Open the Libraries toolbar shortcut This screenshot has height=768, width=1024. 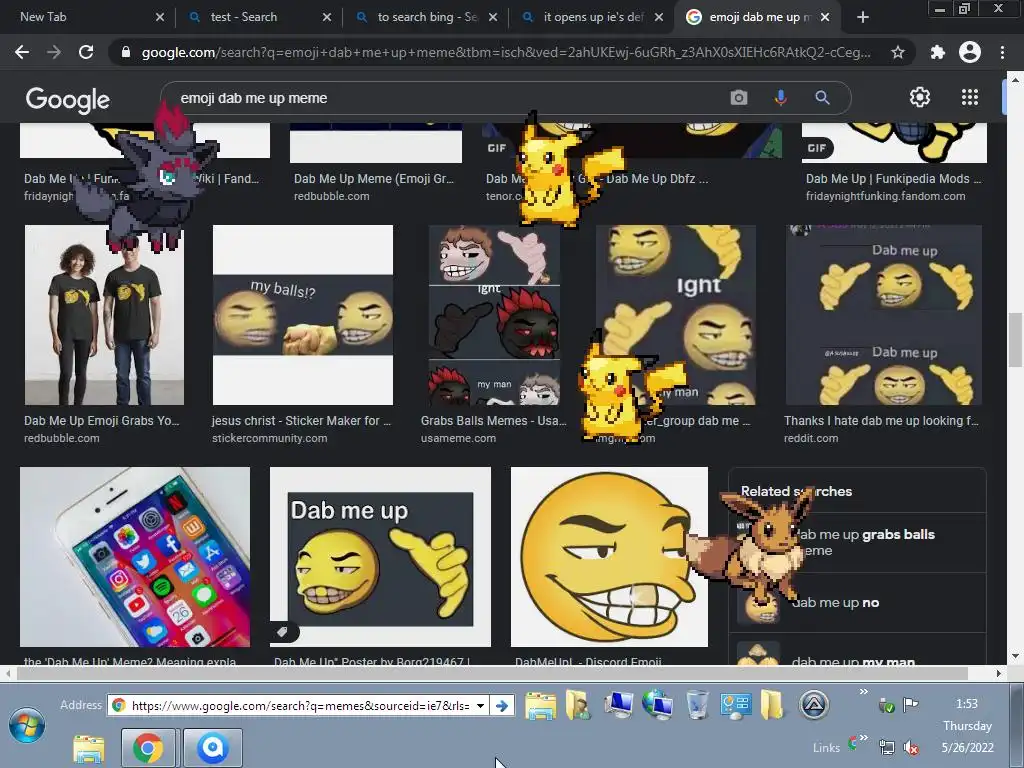[540, 705]
